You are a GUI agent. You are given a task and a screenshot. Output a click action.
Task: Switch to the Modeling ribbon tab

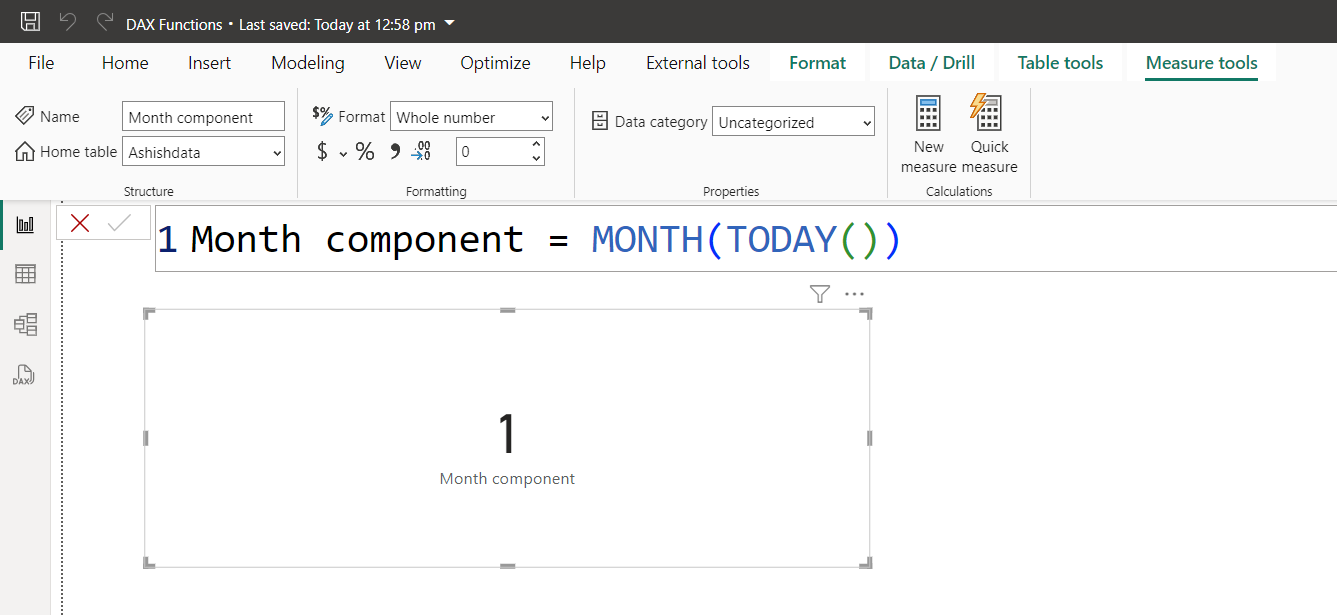click(x=307, y=62)
